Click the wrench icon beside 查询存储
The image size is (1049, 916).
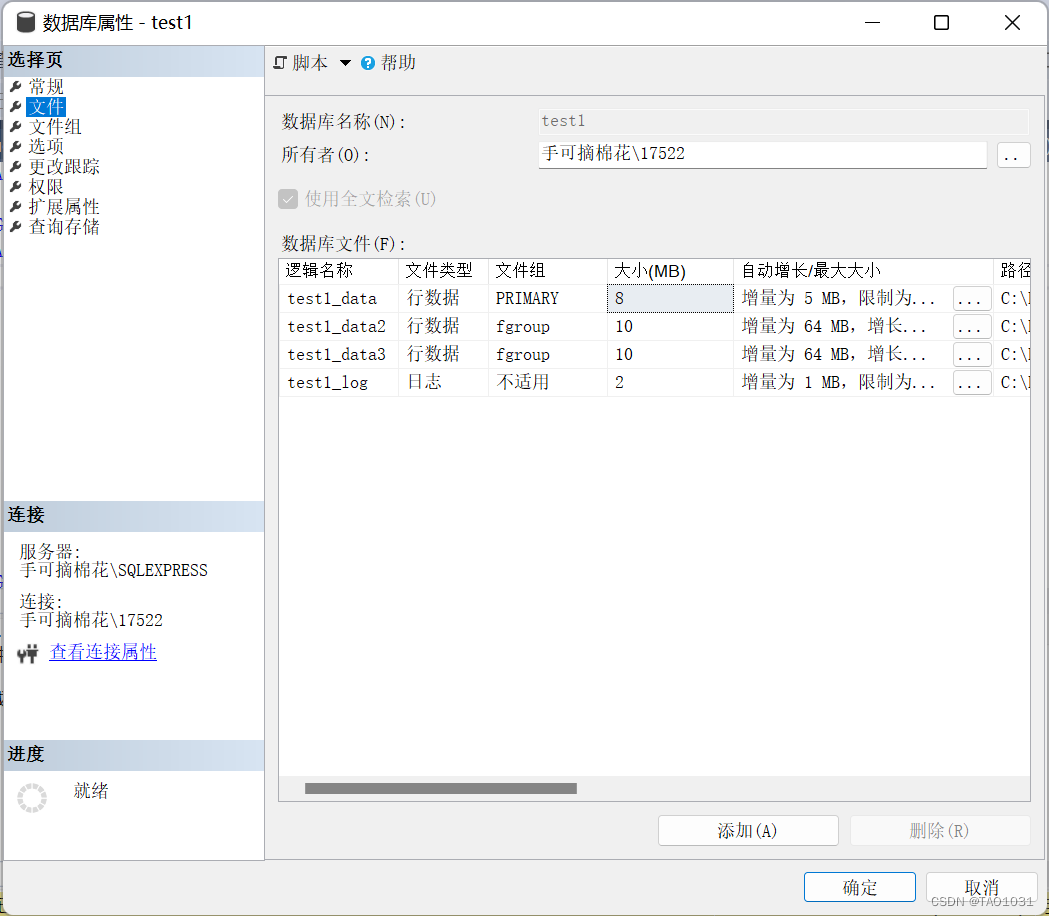[x=16, y=227]
